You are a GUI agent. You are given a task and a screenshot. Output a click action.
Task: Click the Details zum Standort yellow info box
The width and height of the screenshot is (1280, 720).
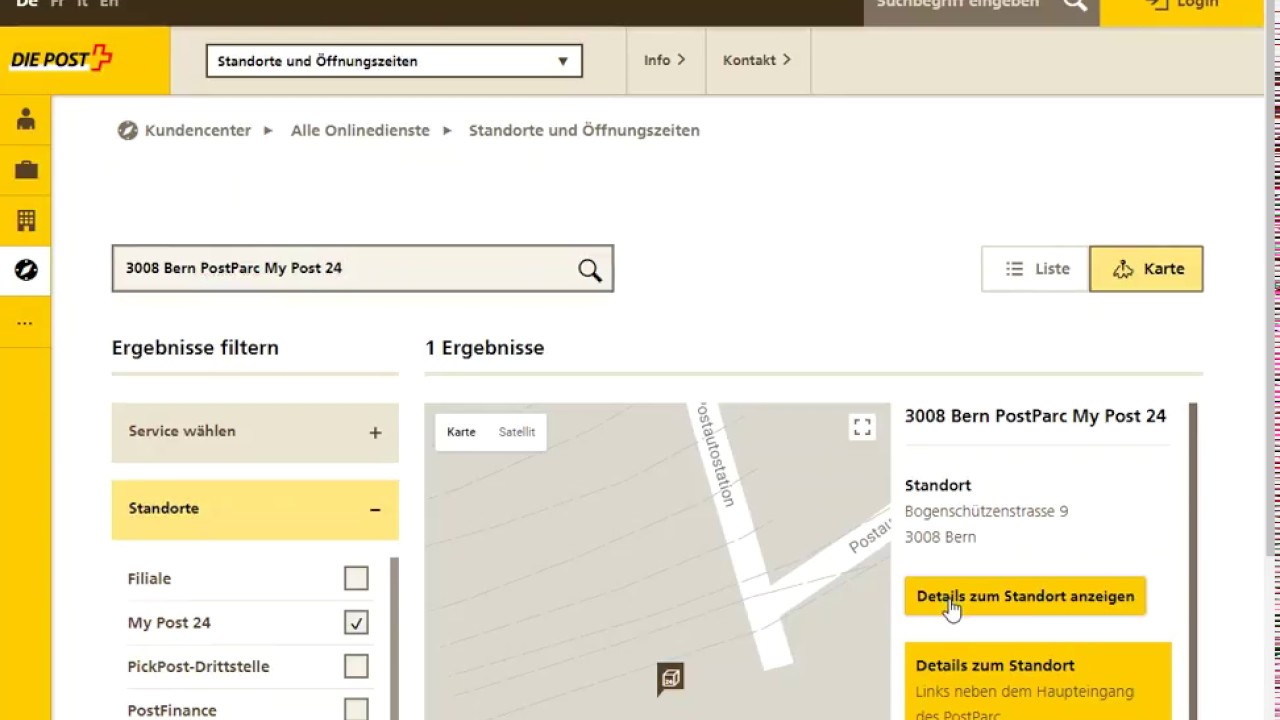pyautogui.click(x=1038, y=681)
